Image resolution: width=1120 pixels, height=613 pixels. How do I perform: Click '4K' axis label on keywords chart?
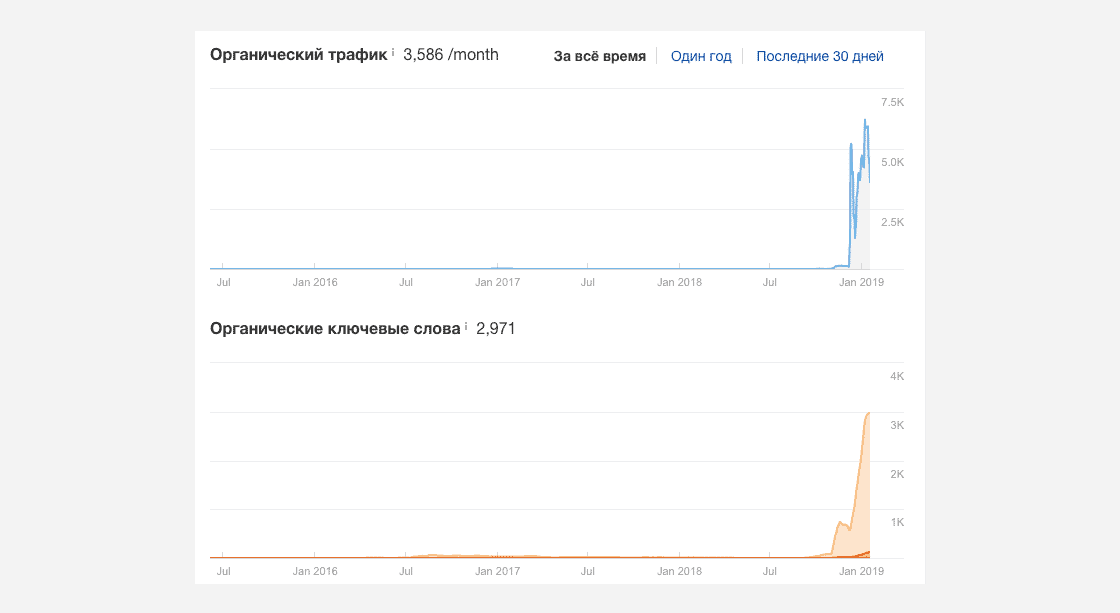pyautogui.click(x=897, y=377)
